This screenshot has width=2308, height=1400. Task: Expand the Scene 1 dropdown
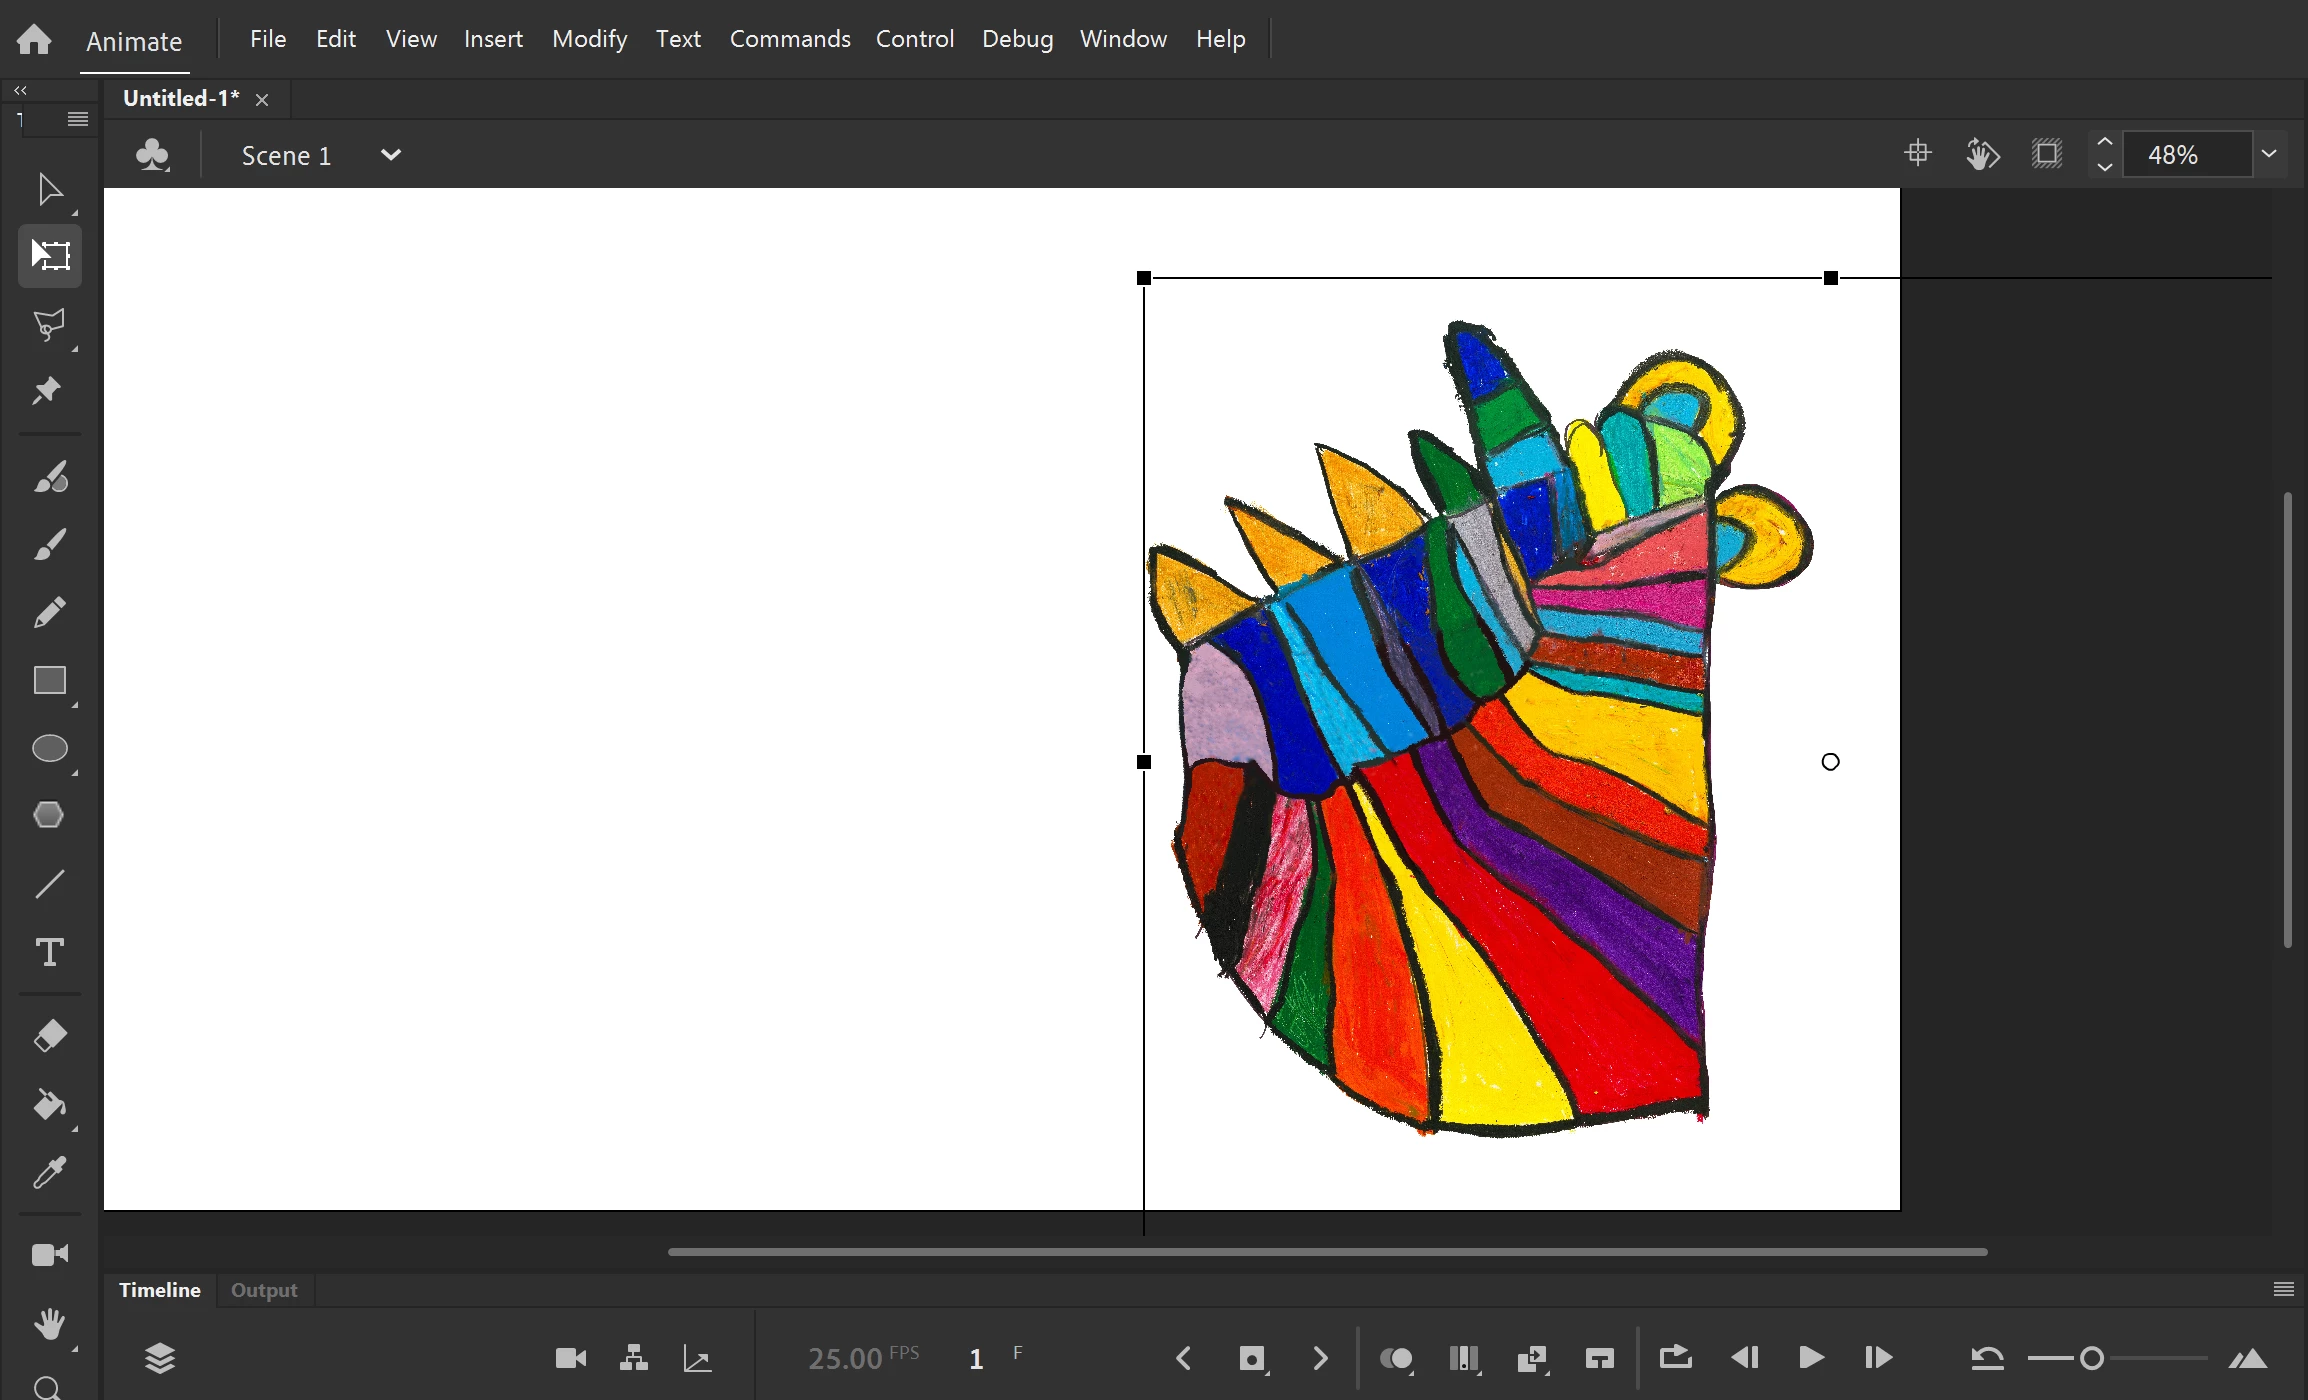click(x=391, y=155)
